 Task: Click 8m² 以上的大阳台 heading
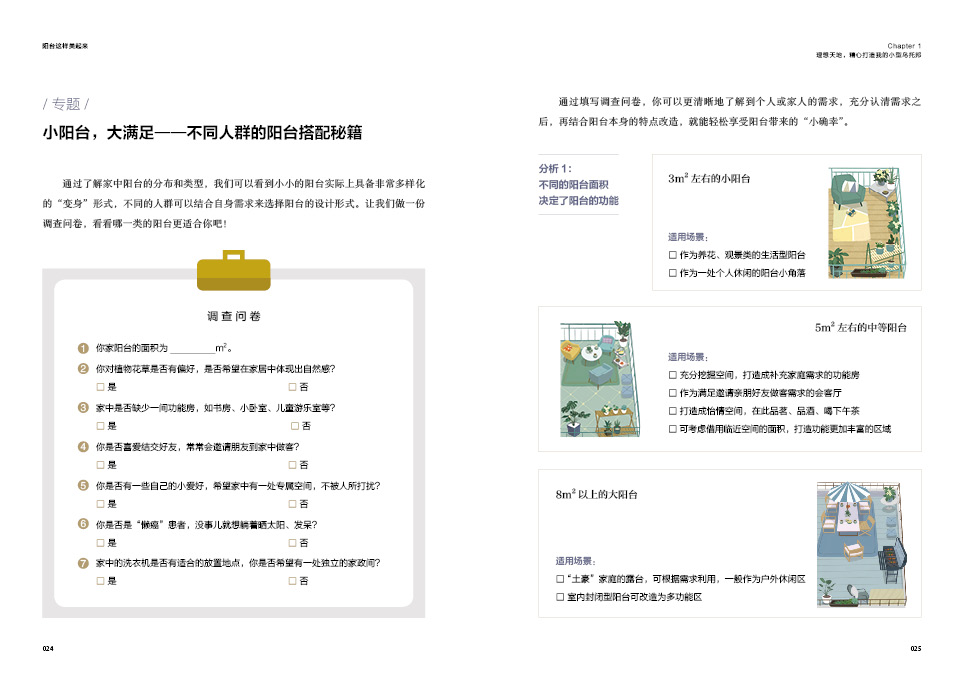point(596,494)
